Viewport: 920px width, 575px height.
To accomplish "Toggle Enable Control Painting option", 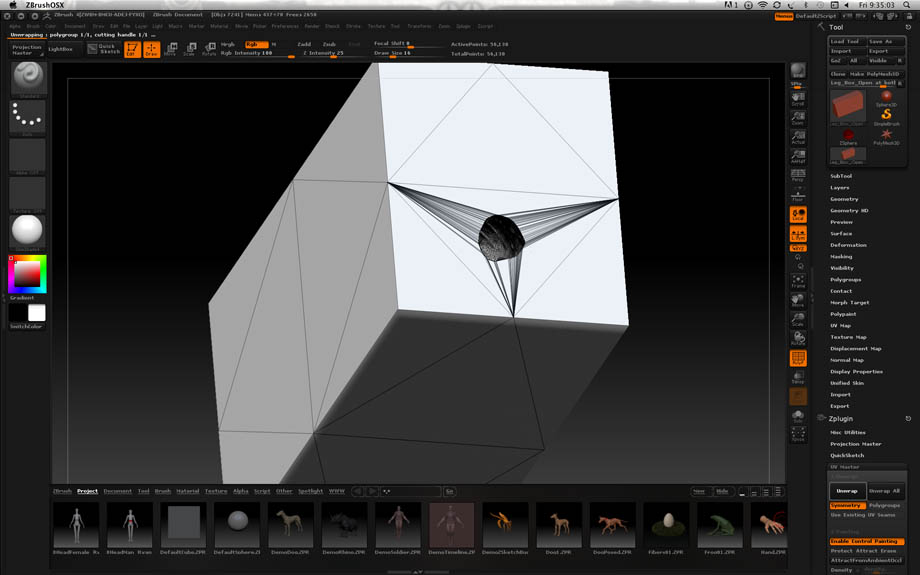I will 867,541.
